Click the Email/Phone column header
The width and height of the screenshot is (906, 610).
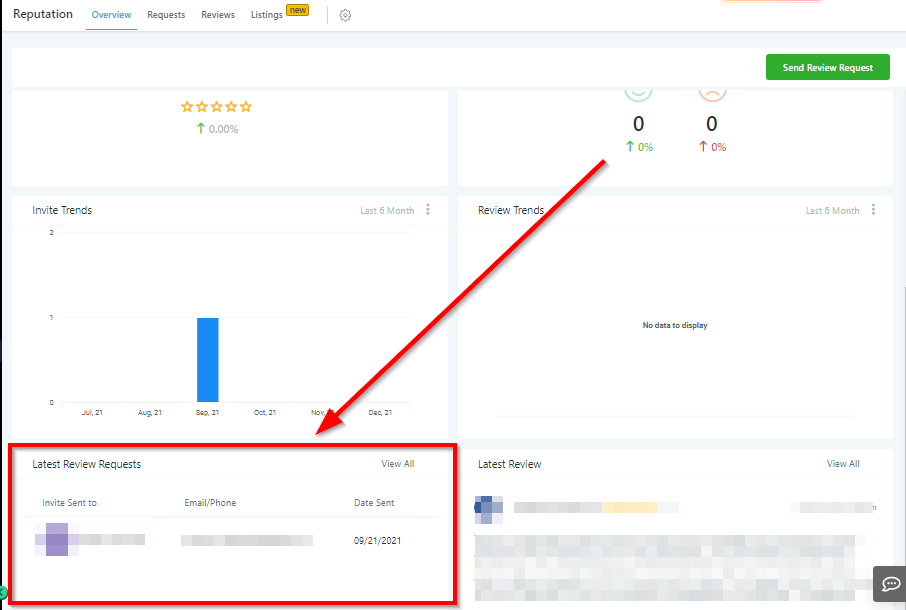click(210, 503)
